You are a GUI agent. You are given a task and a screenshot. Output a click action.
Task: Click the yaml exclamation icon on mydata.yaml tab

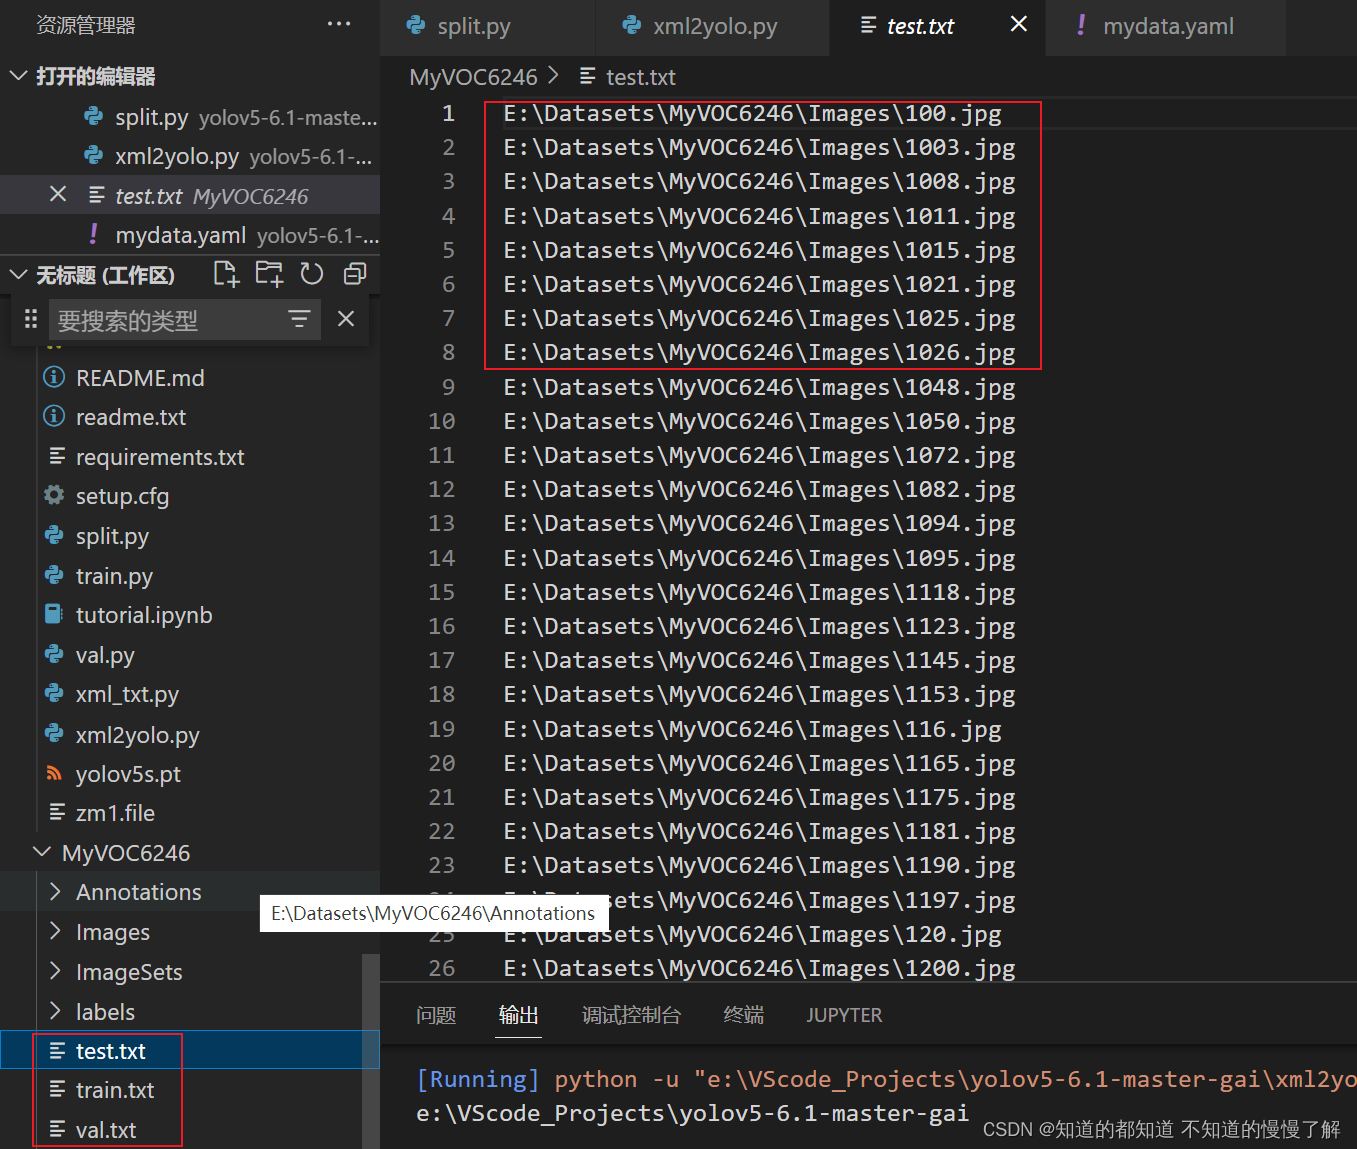[x=1081, y=25]
